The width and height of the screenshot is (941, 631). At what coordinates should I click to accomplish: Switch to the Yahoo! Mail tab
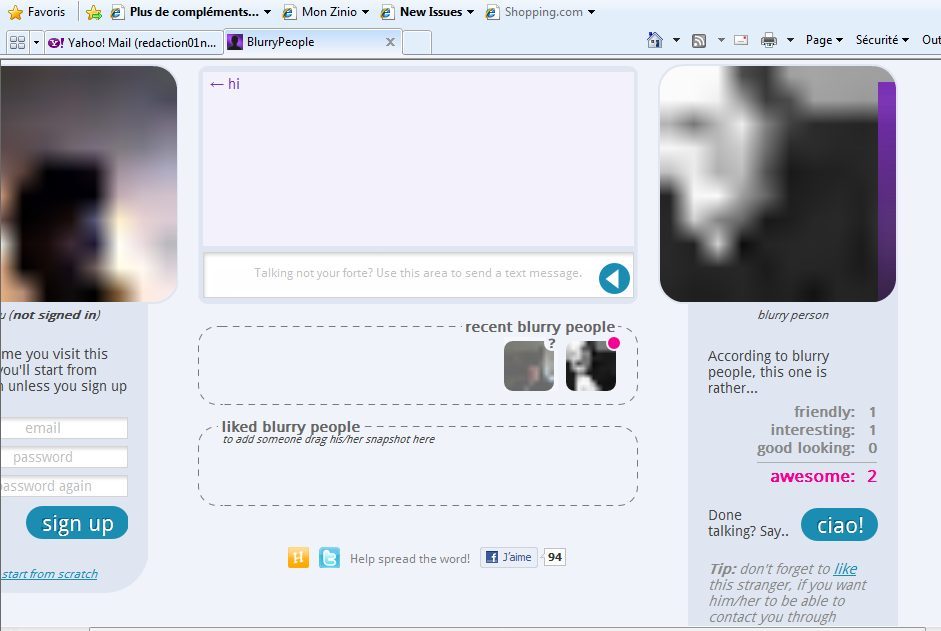pos(133,42)
